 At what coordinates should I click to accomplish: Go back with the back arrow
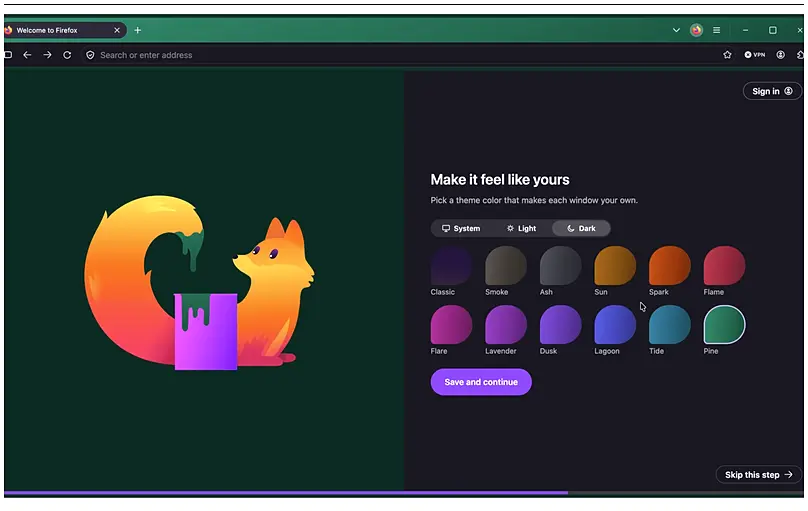pos(27,55)
